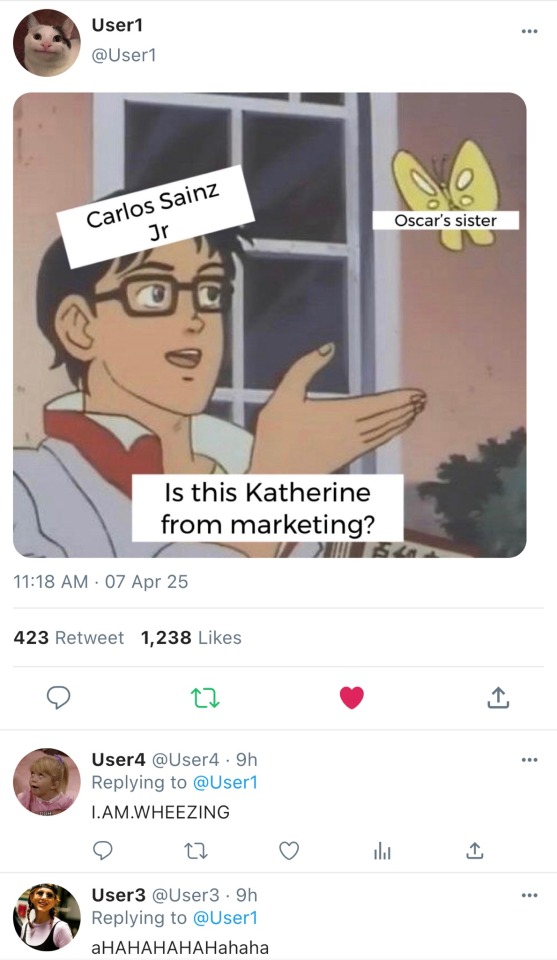Open the three-dot menu on User4's reply
The width and height of the screenshot is (557, 960).
(529, 760)
